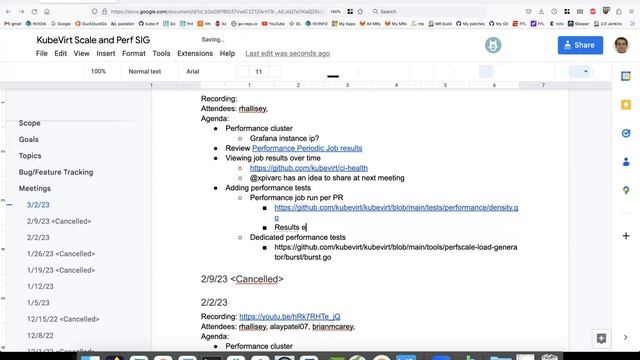The width and height of the screenshot is (640, 360).
Task: Jump to Scope in the outline
Action: (x=29, y=123)
